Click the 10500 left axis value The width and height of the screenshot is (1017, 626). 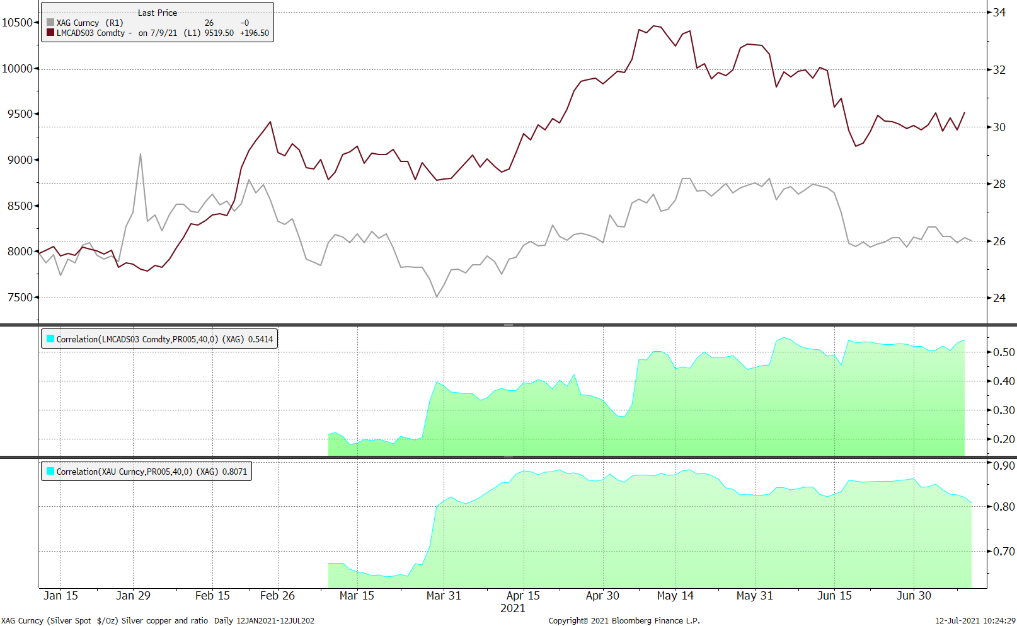tap(18, 23)
